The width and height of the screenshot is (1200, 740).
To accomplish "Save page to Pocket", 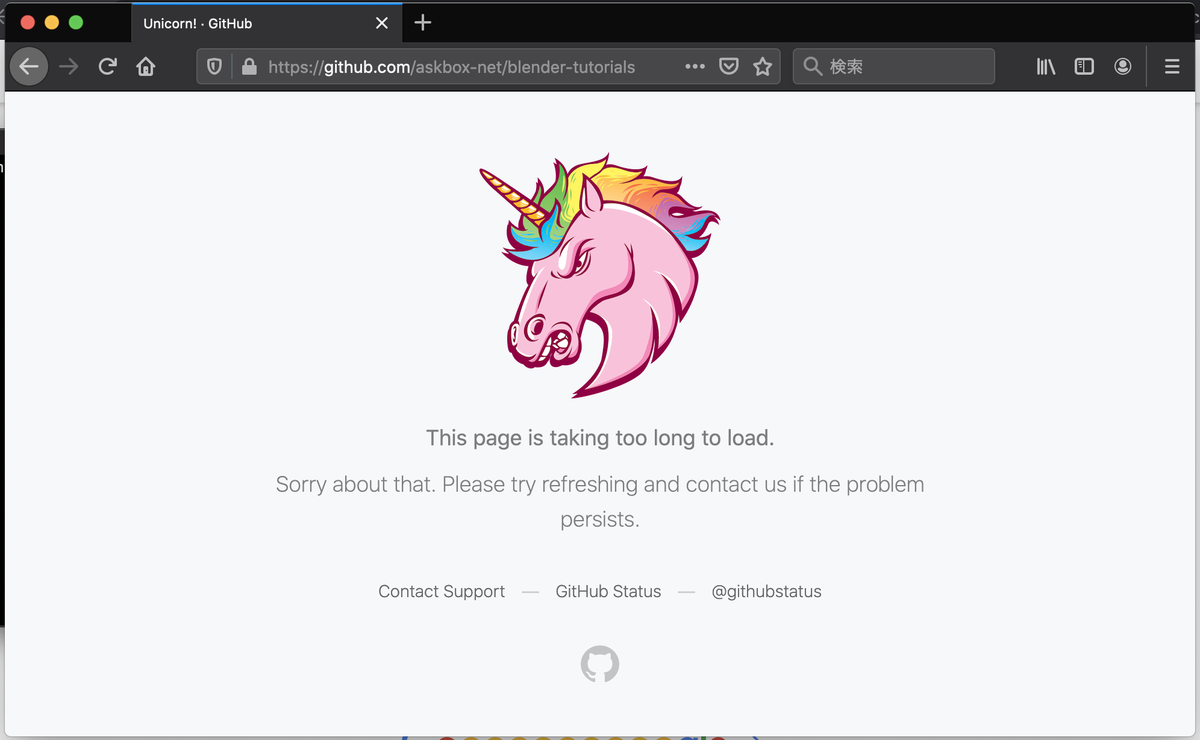I will [730, 67].
